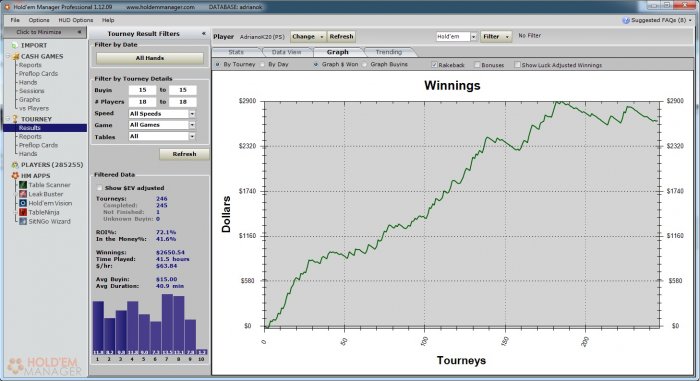Image resolution: width=700 pixels, height=381 pixels.
Task: Open the Game dropdown
Action: (192, 125)
